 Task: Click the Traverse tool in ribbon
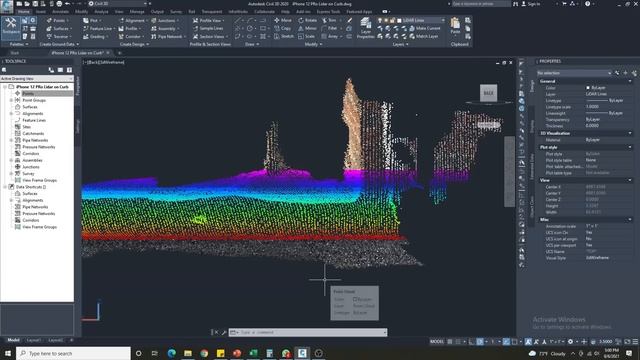pos(58,36)
